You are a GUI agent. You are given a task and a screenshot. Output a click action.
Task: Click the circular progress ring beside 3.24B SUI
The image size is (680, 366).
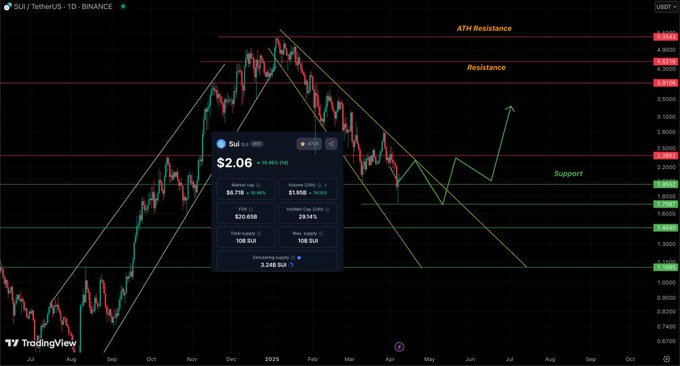(291, 265)
